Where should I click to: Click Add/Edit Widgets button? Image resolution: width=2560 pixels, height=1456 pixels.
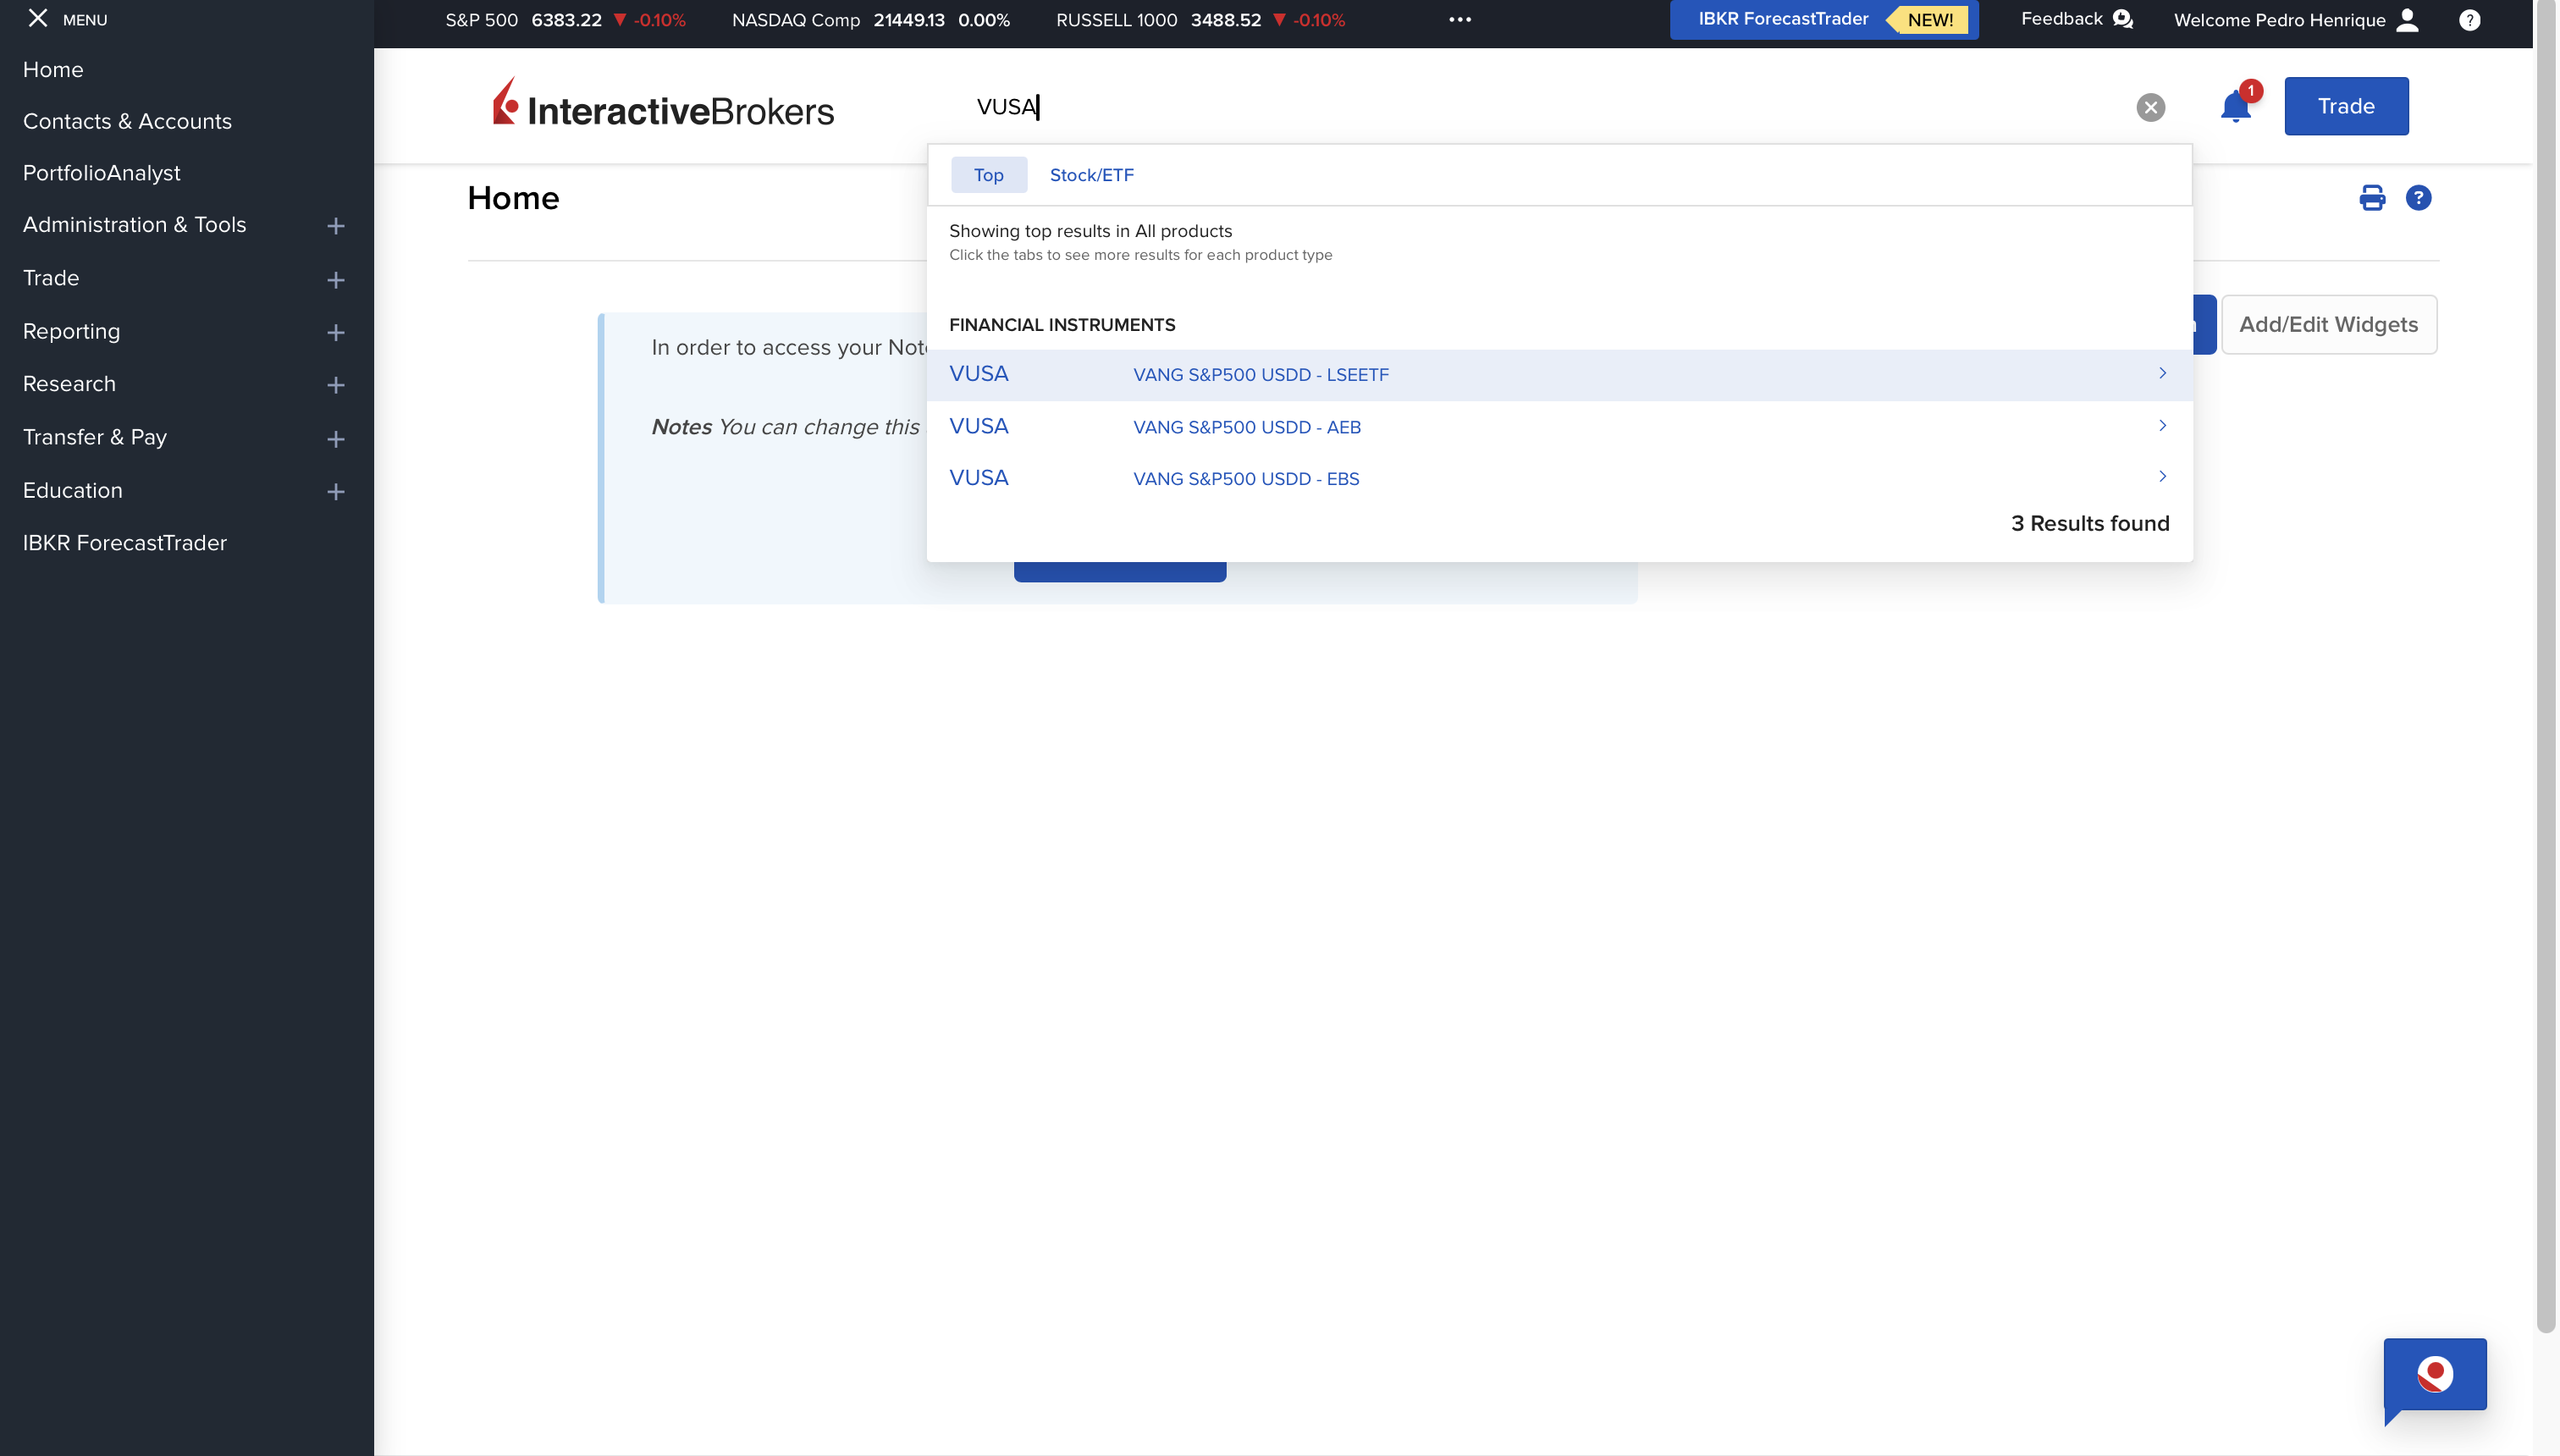[x=2329, y=325]
